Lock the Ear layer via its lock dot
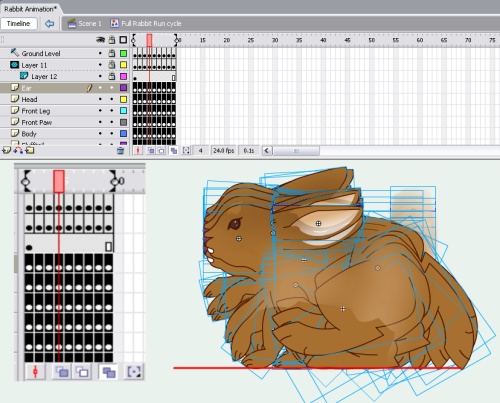500x403 pixels. tap(112, 88)
